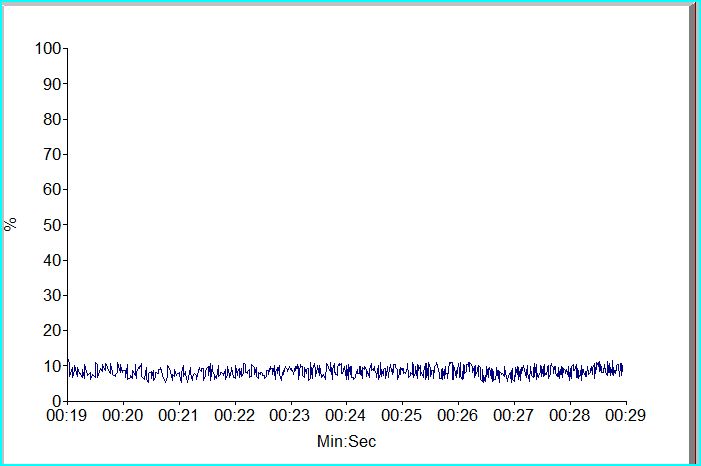
Task: Click the 0 origin label on y-axis
Action: (57, 401)
